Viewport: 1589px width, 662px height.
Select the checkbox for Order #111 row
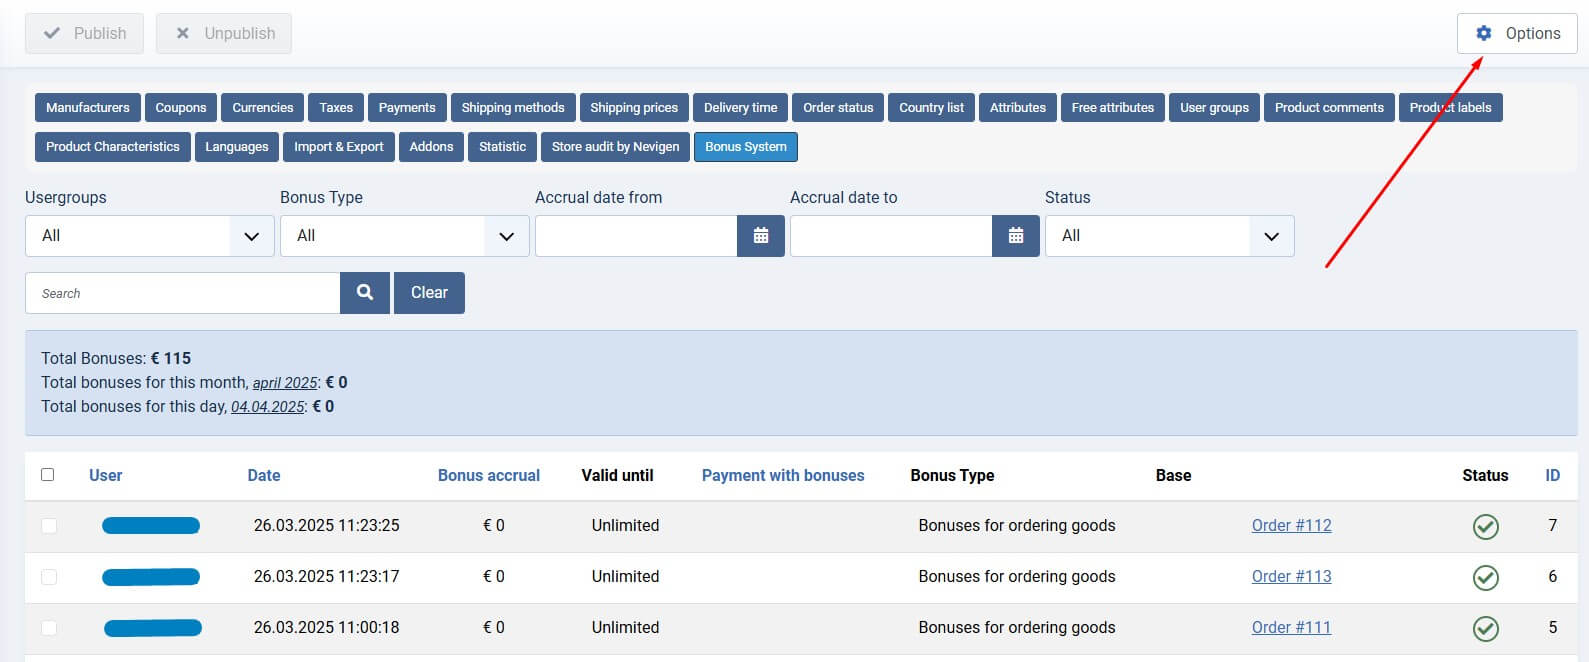point(49,628)
